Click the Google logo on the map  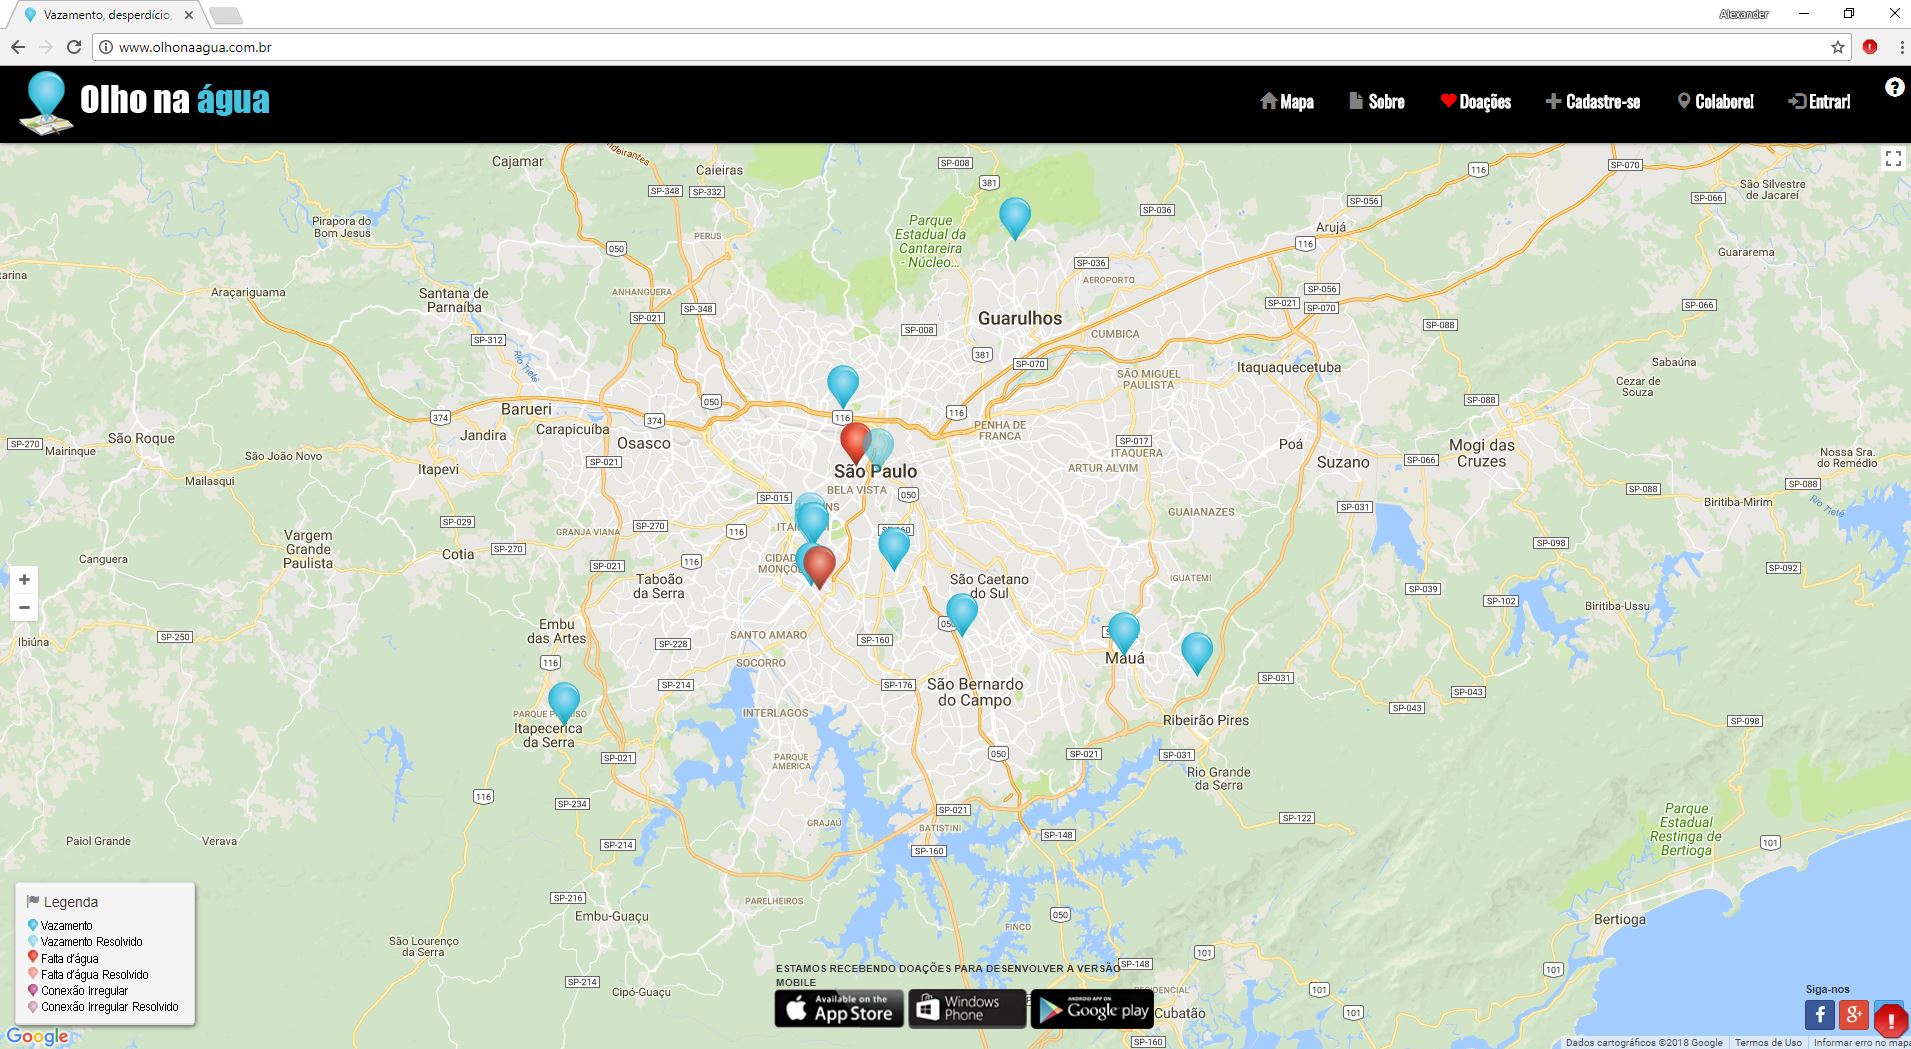(x=37, y=1036)
